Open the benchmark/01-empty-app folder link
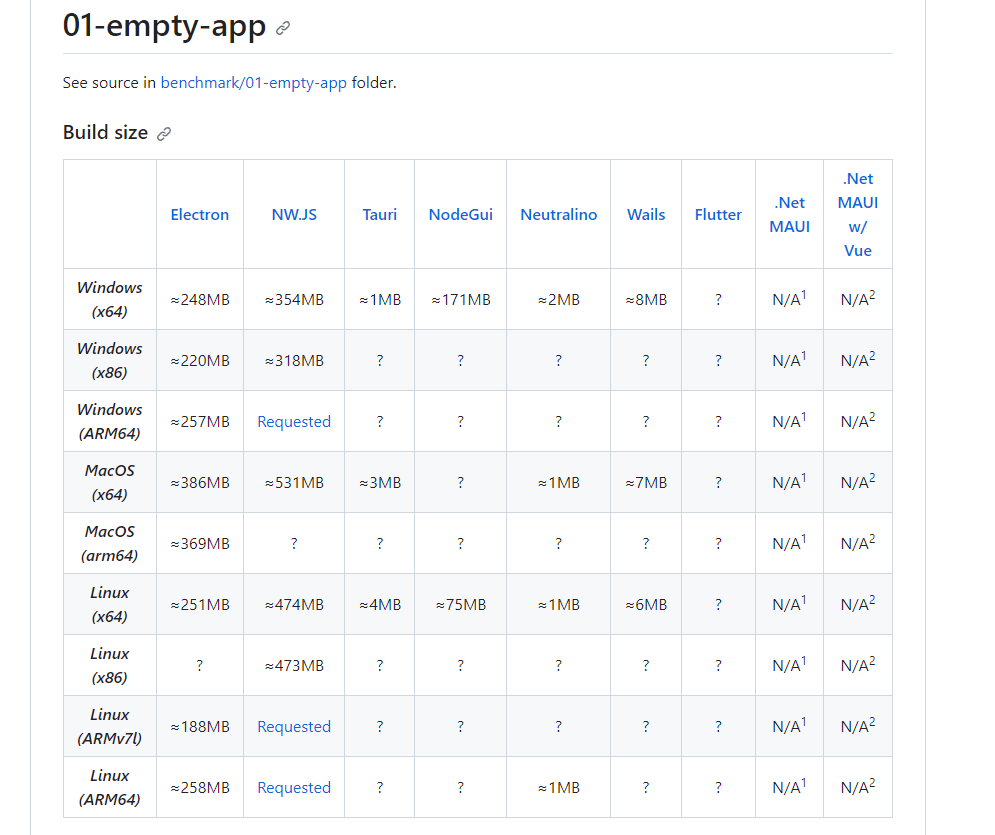Viewport: 995px width, 835px height. pyautogui.click(x=254, y=82)
